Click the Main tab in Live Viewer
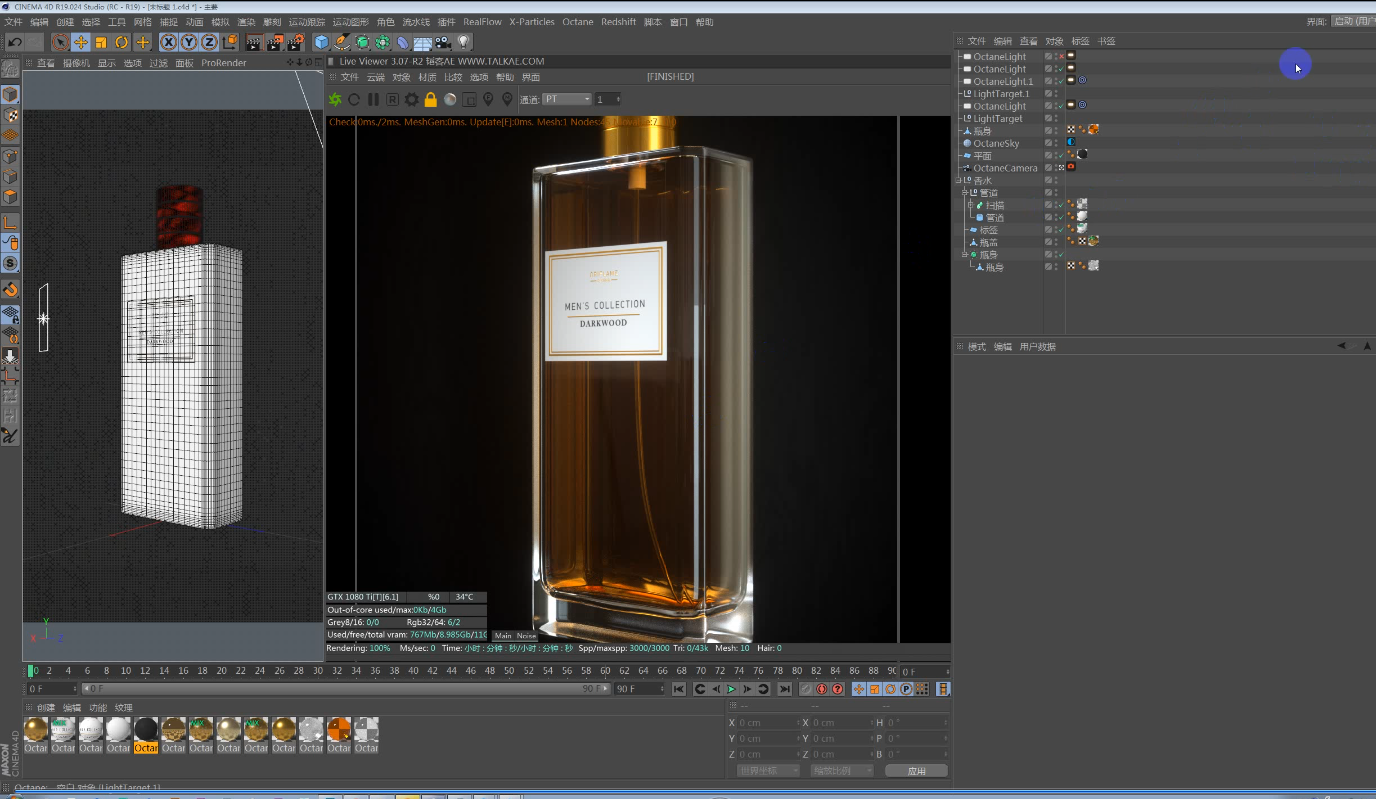The image size is (1376, 799). pos(503,636)
